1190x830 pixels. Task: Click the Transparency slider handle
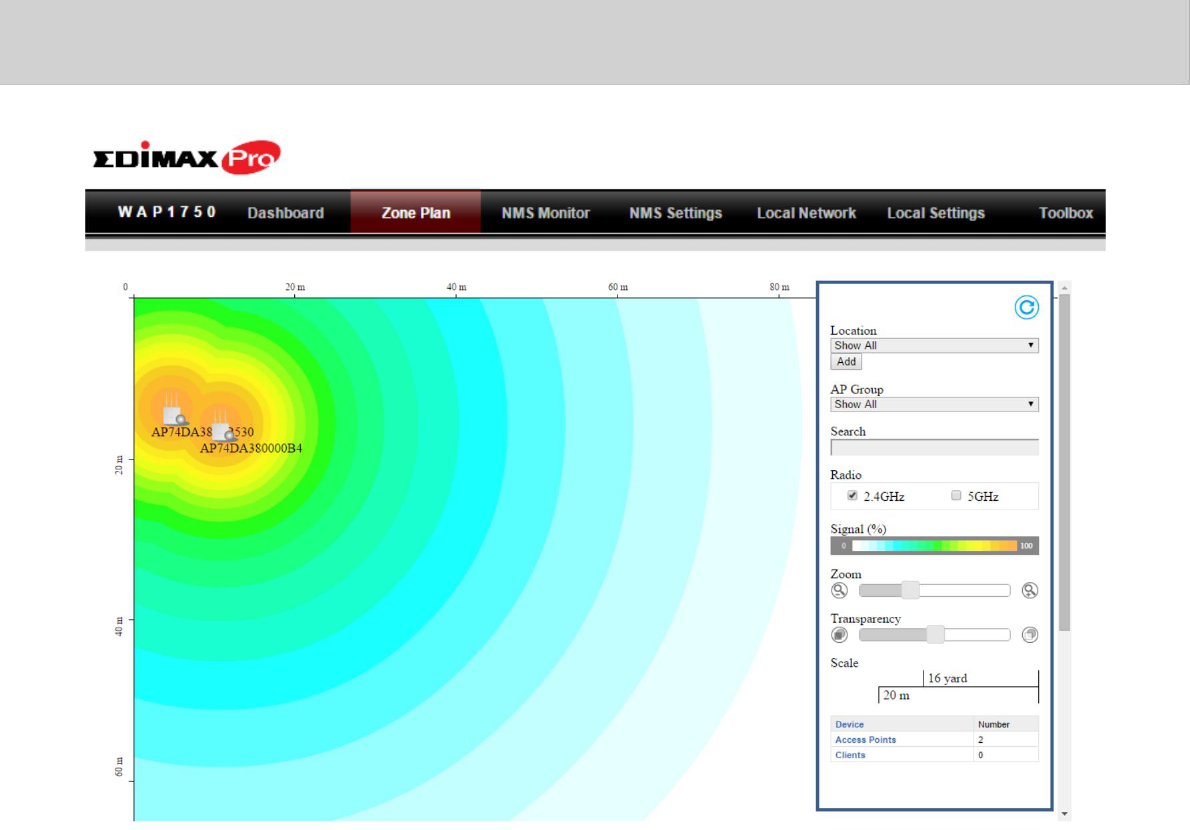click(935, 635)
